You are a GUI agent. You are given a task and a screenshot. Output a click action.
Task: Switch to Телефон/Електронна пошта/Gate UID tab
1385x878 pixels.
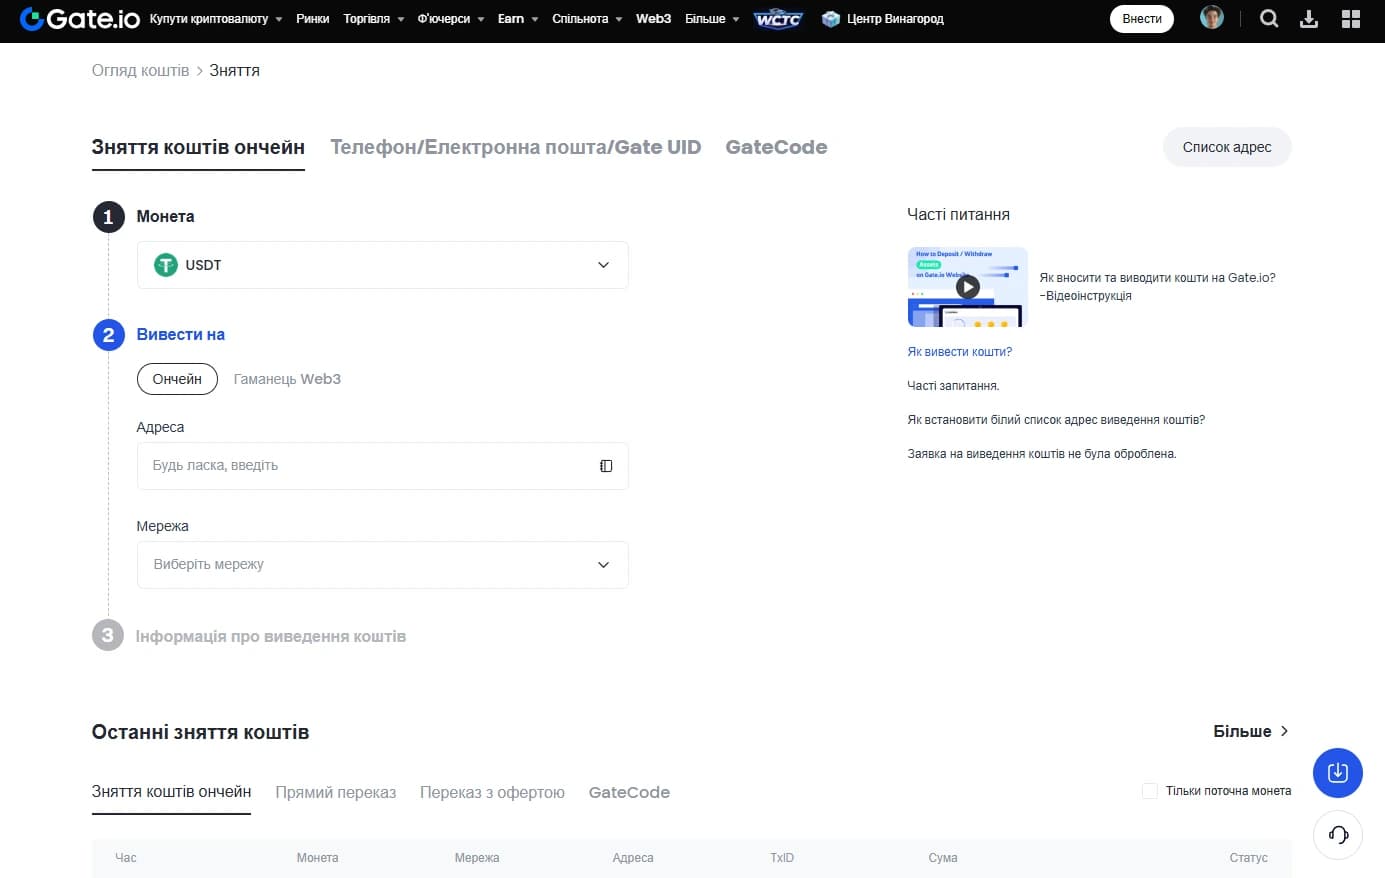click(x=515, y=147)
